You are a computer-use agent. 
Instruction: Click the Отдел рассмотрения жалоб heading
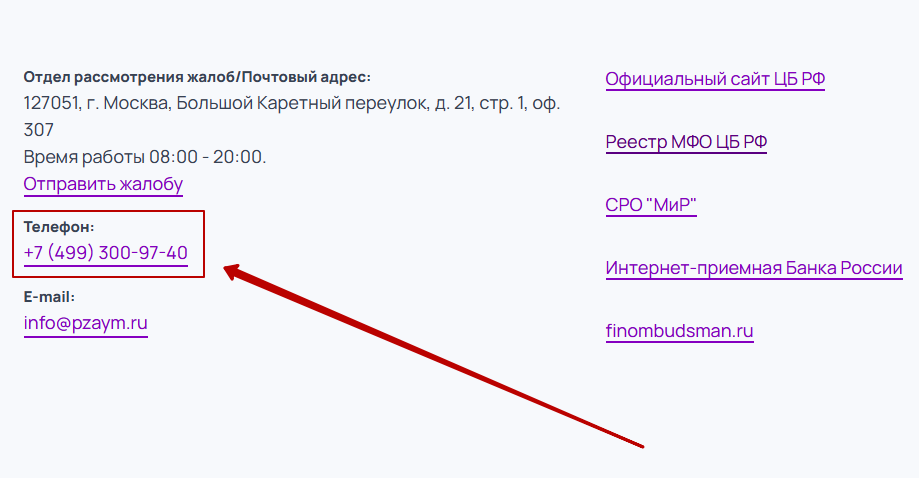(197, 76)
